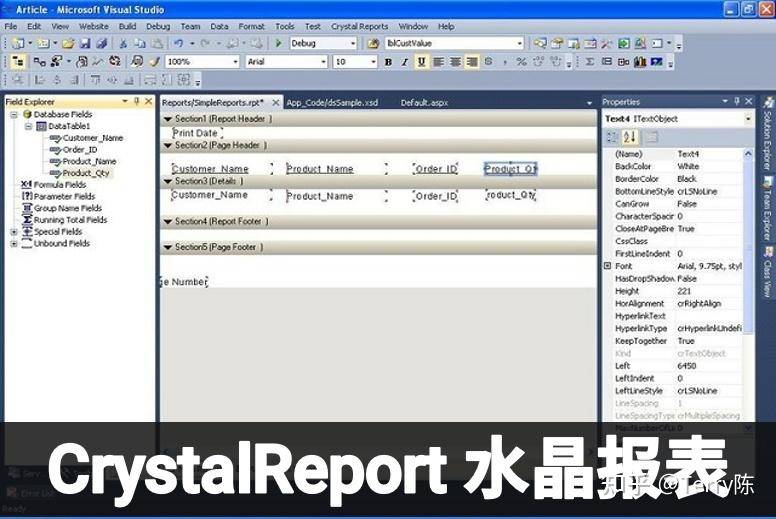Click the Percent format icon

tap(521, 62)
